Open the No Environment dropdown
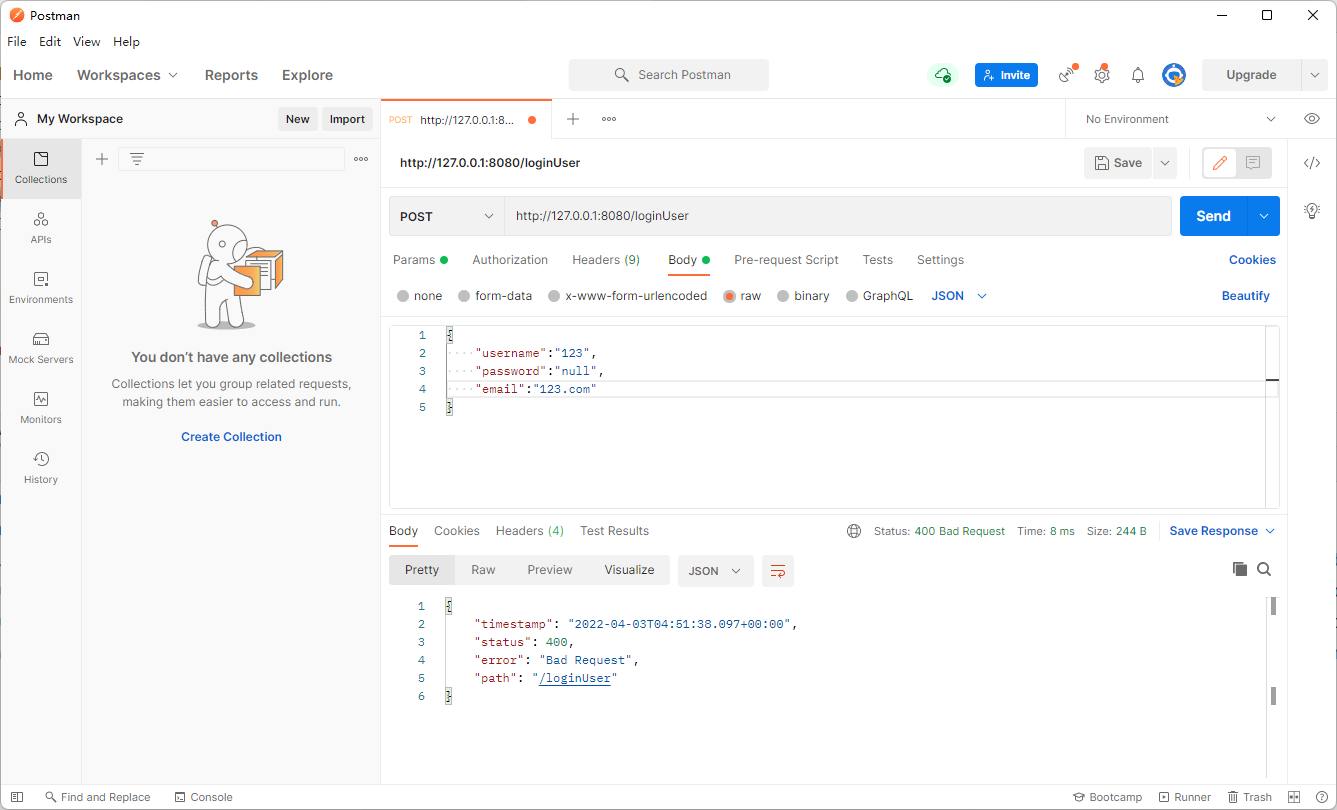 pos(1181,119)
